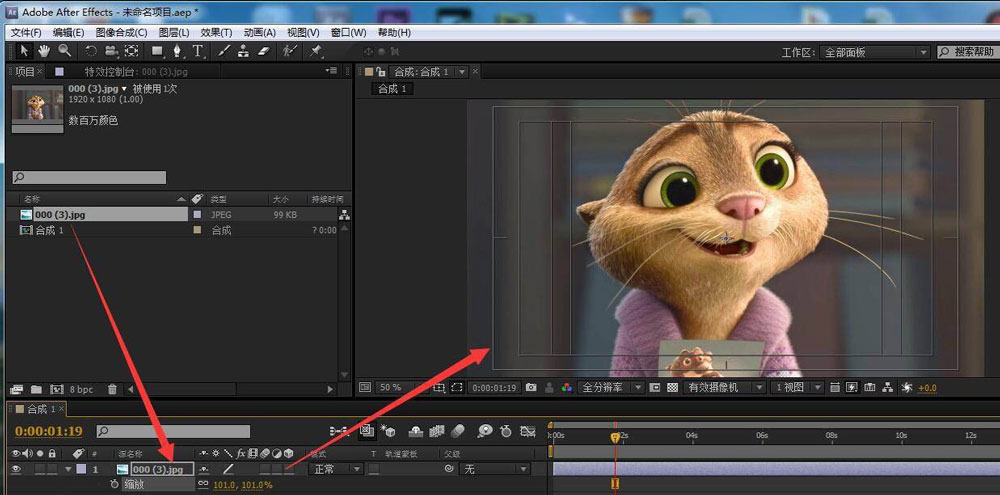
Task: Select the Clone Stamp tool
Action: tap(244, 51)
